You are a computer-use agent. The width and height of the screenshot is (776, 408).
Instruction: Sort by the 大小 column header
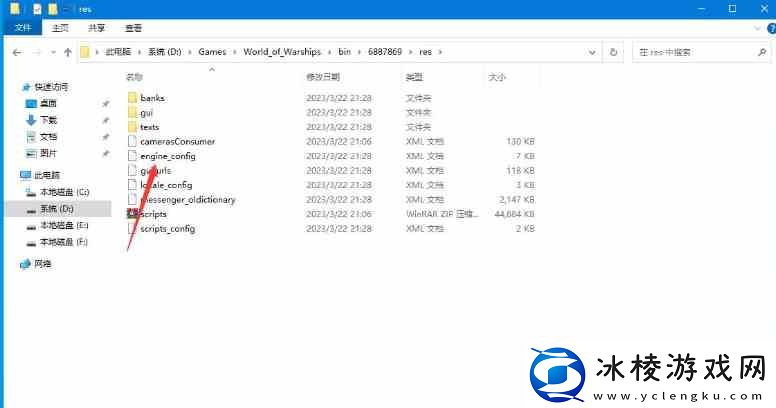497,77
